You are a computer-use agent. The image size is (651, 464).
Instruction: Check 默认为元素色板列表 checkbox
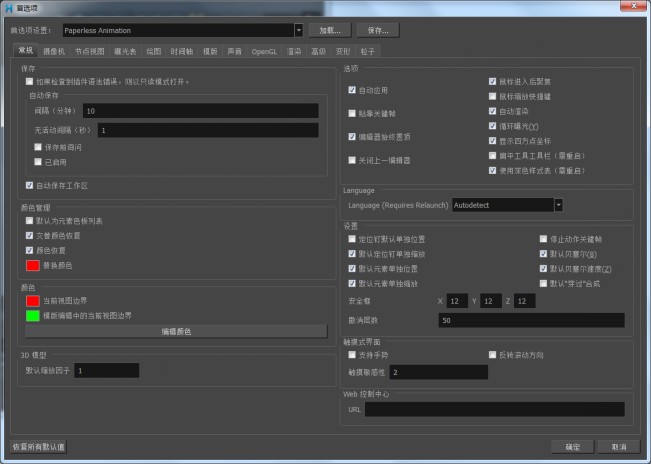pos(29,220)
